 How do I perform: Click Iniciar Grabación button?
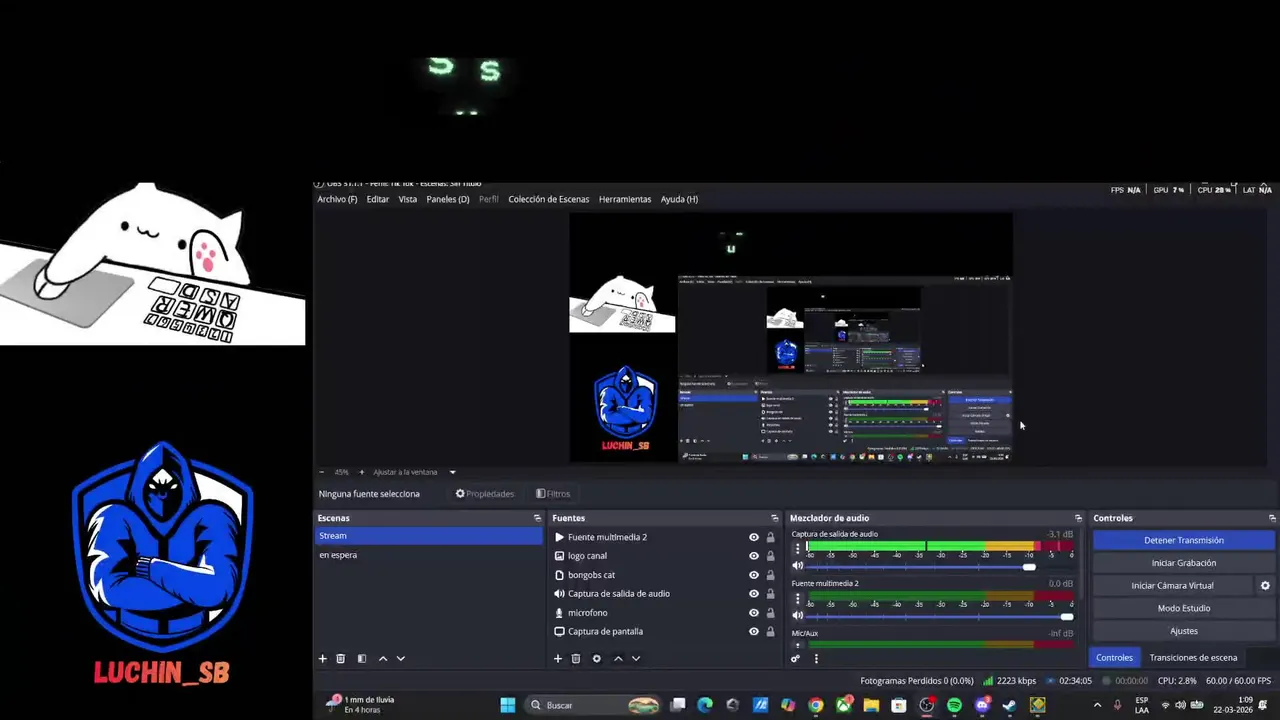click(1184, 563)
